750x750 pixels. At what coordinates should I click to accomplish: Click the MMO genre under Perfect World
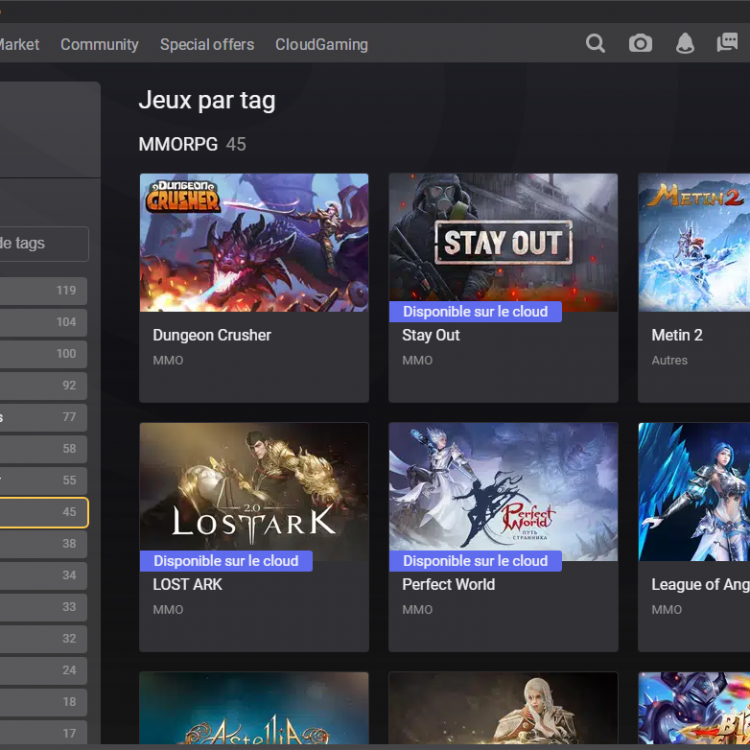(417, 609)
